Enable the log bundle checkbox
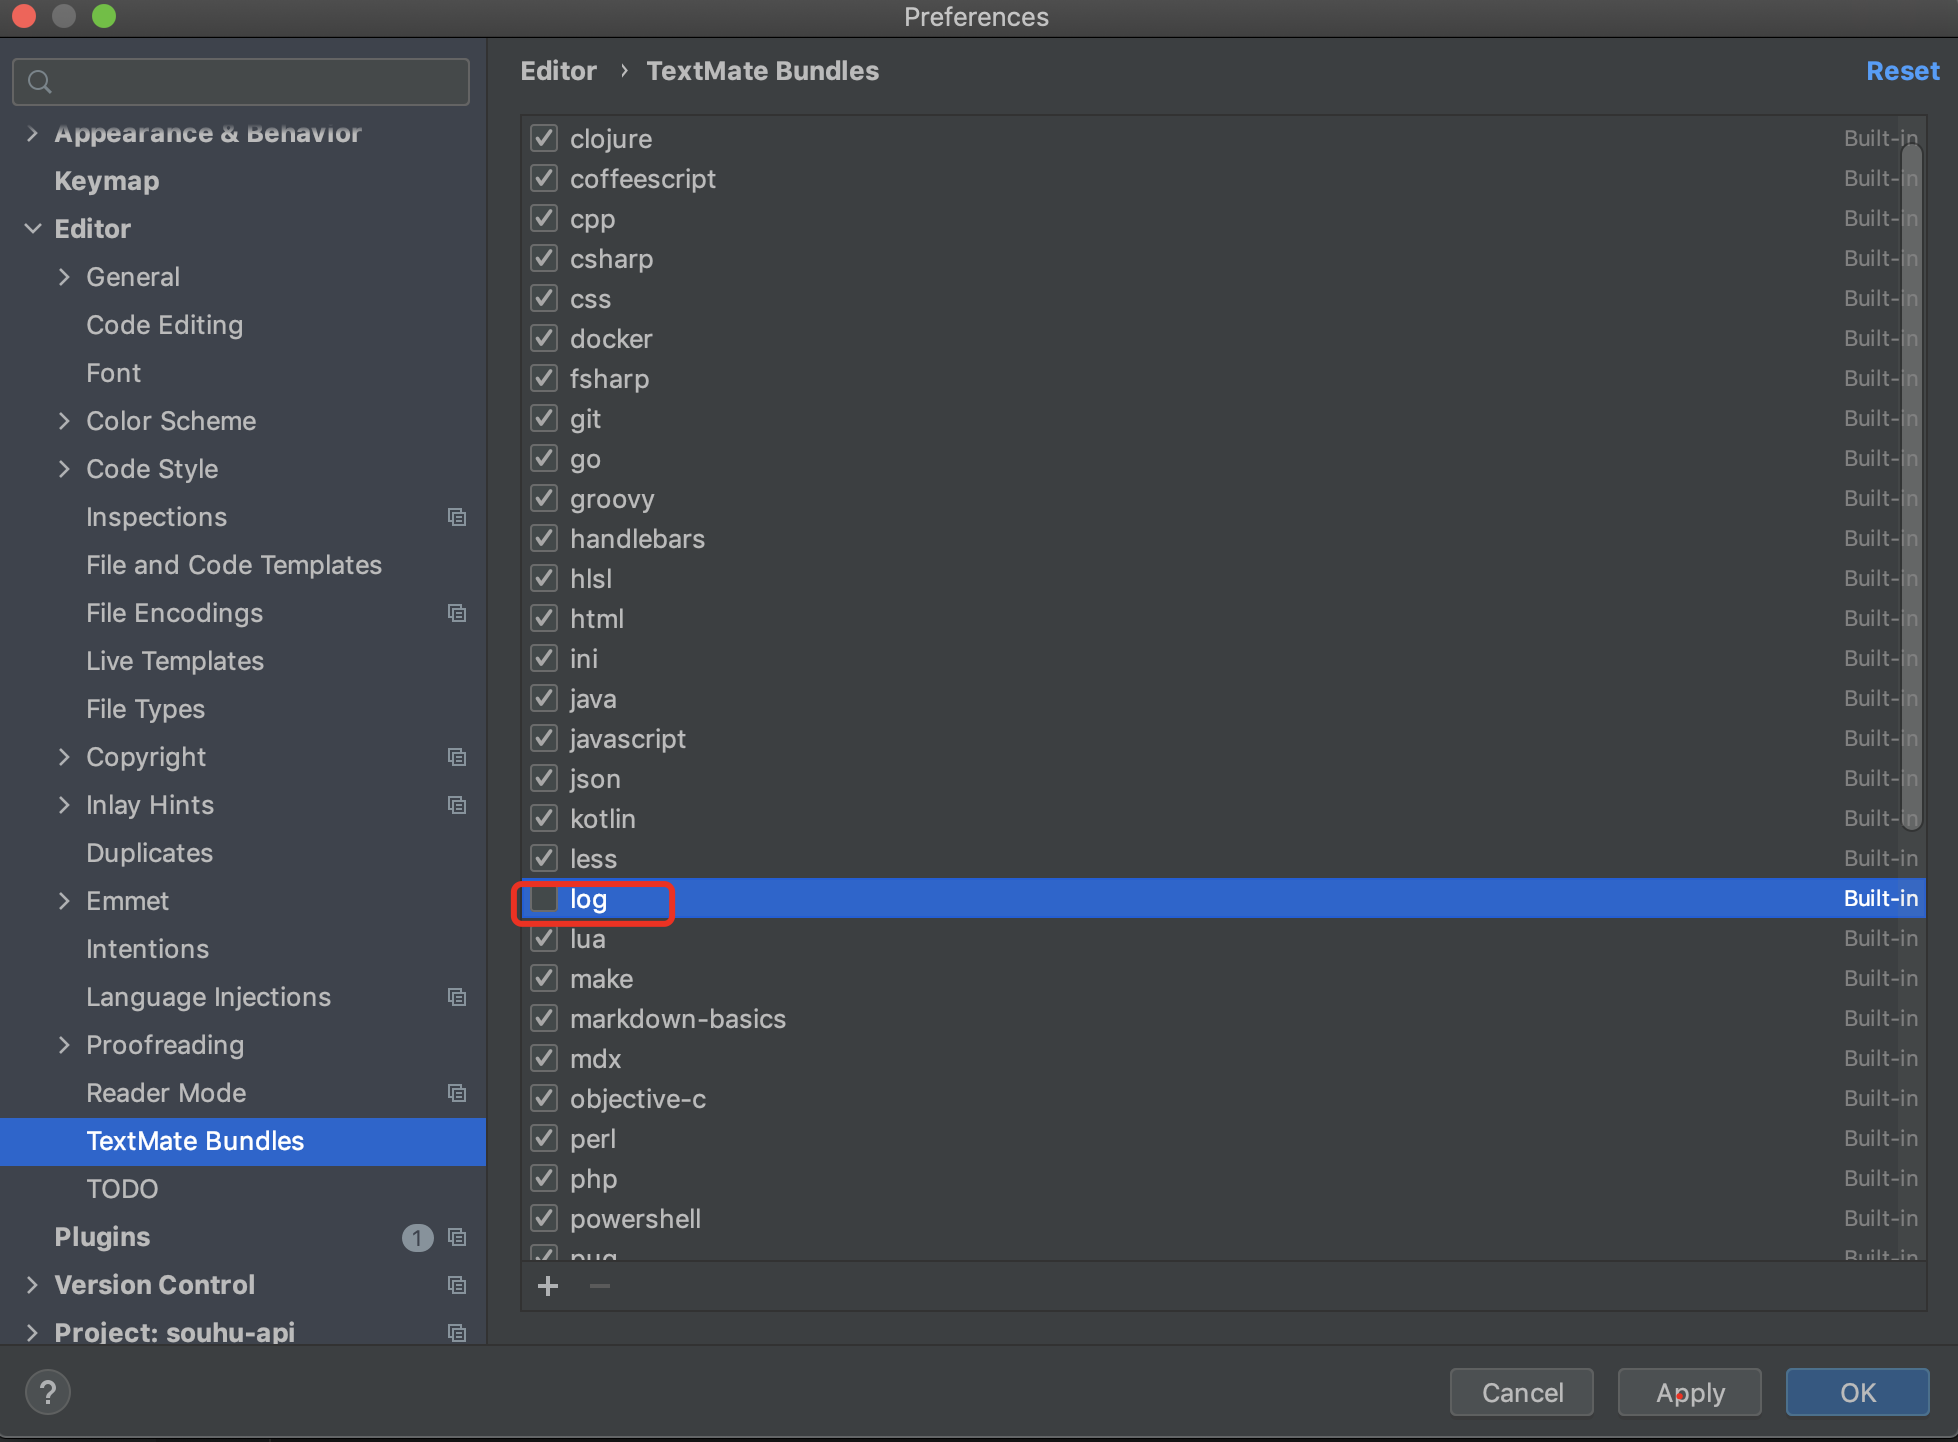Image resolution: width=1958 pixels, height=1442 pixels. 544,899
